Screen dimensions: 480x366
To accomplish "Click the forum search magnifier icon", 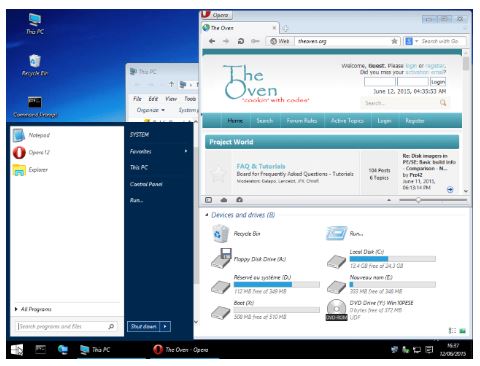I will point(443,103).
